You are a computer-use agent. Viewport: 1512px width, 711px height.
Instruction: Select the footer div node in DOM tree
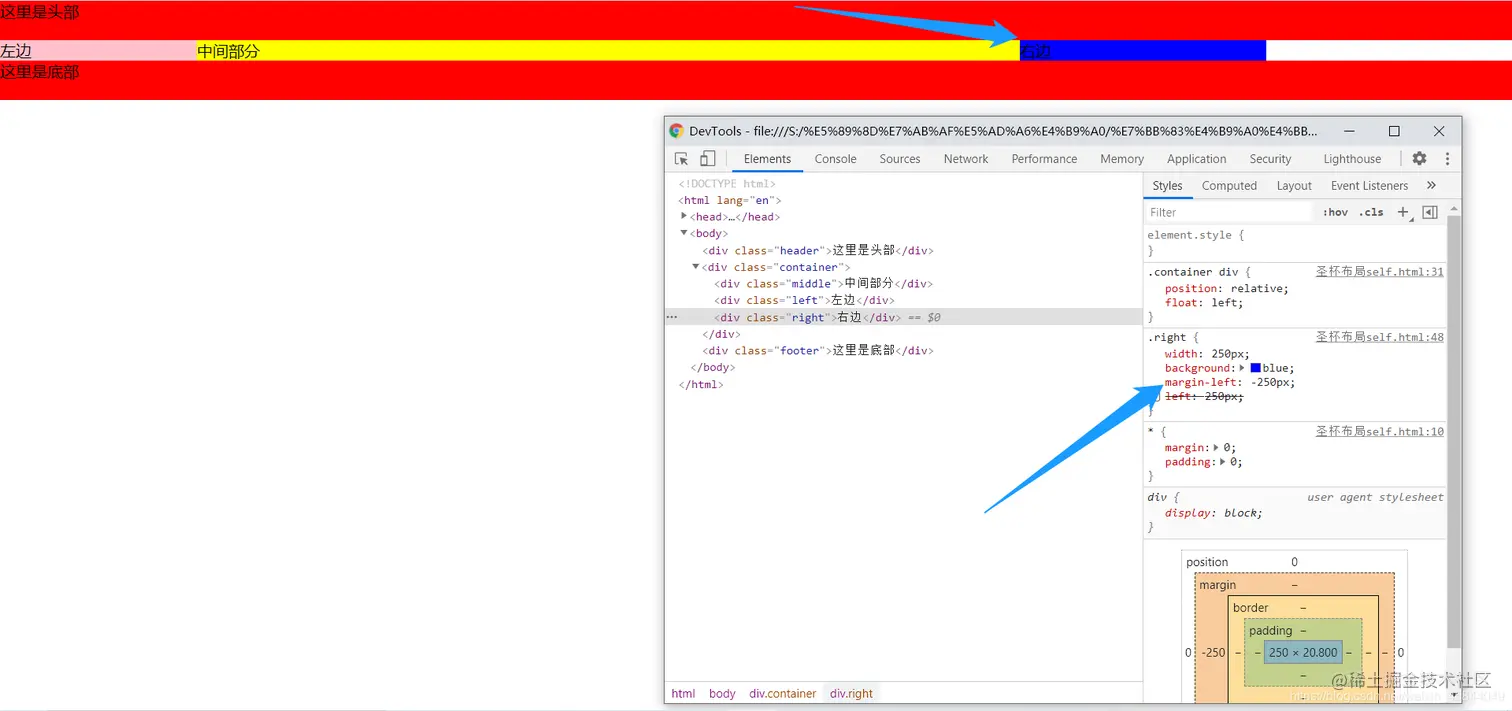click(818, 350)
